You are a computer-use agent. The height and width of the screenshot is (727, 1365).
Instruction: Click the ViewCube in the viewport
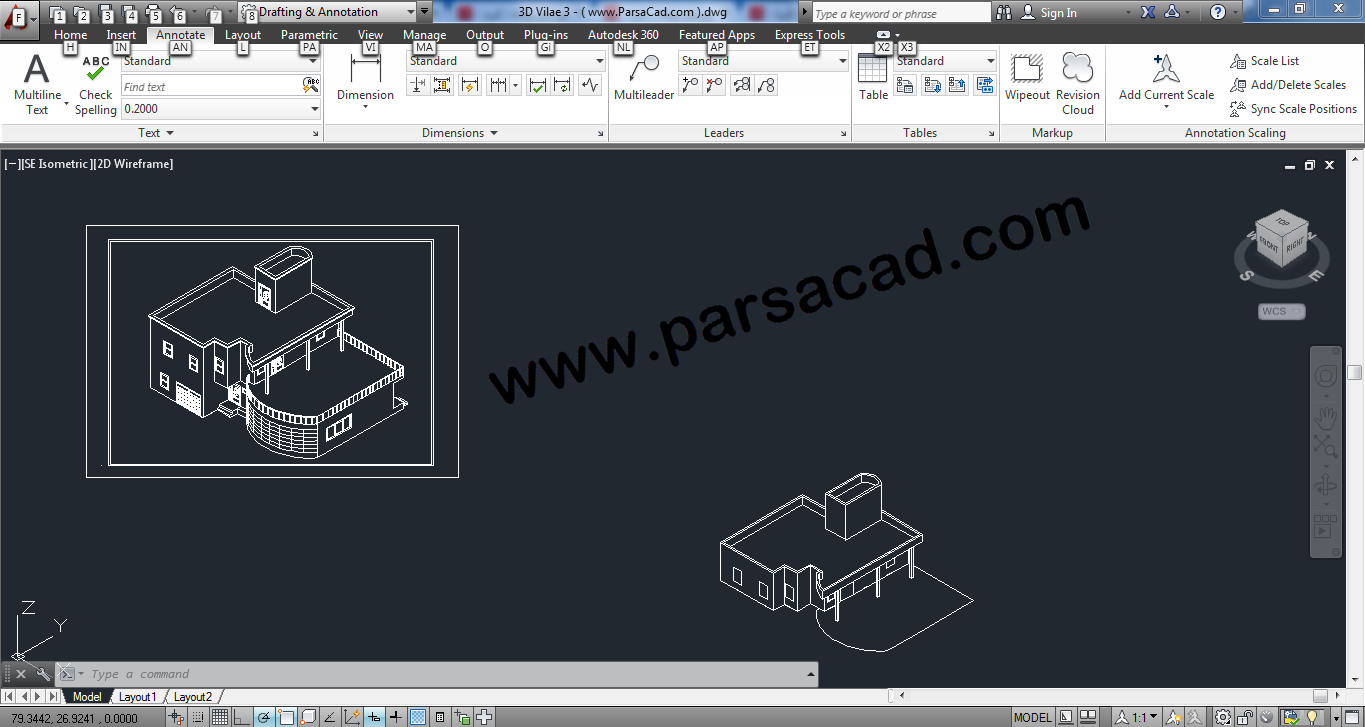pos(1281,240)
